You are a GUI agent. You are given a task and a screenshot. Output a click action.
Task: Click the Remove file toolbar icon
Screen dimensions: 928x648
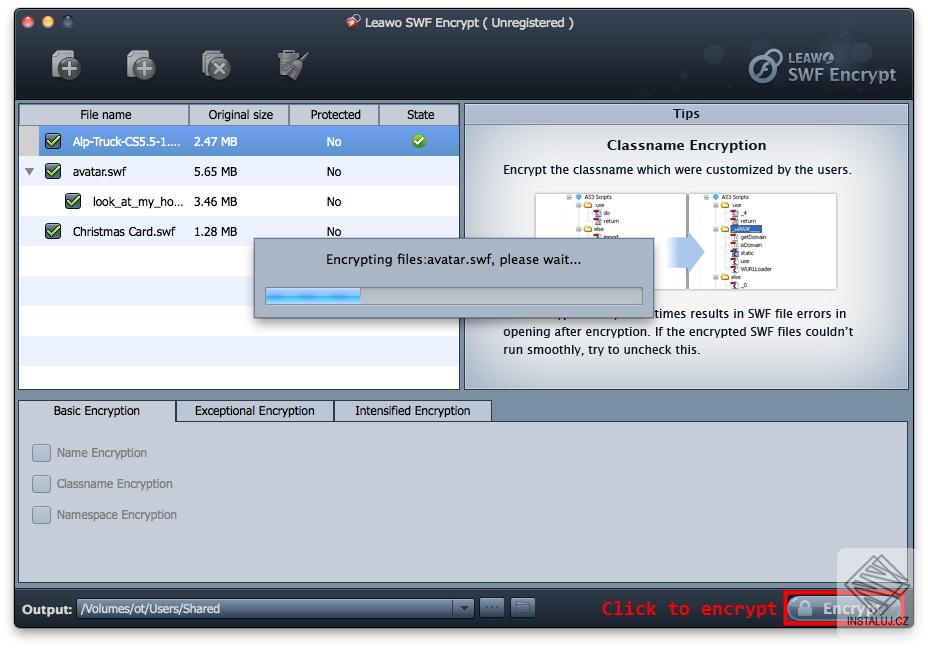coord(216,65)
